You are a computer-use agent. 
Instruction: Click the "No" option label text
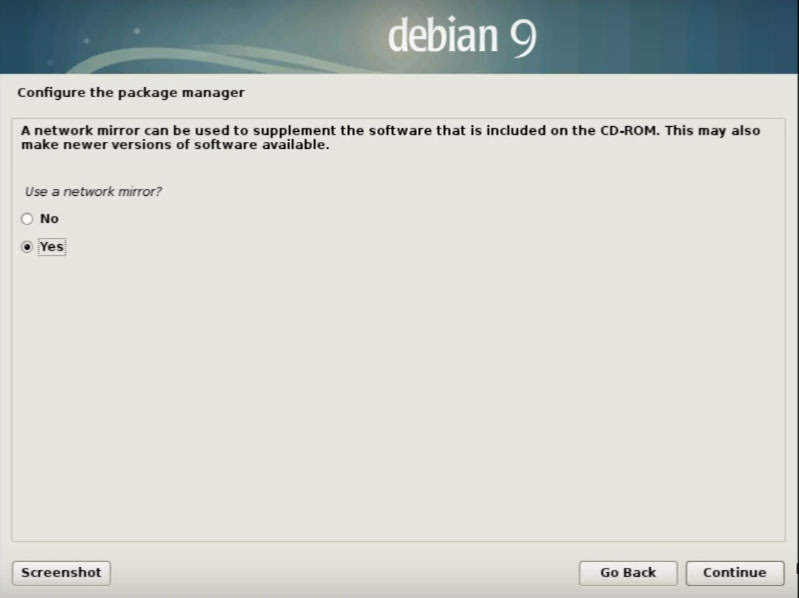[x=49, y=219]
